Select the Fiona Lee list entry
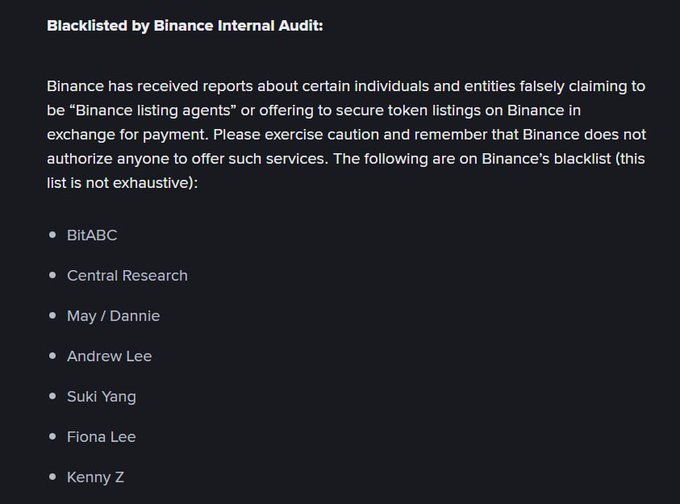The image size is (680, 504). (x=101, y=437)
